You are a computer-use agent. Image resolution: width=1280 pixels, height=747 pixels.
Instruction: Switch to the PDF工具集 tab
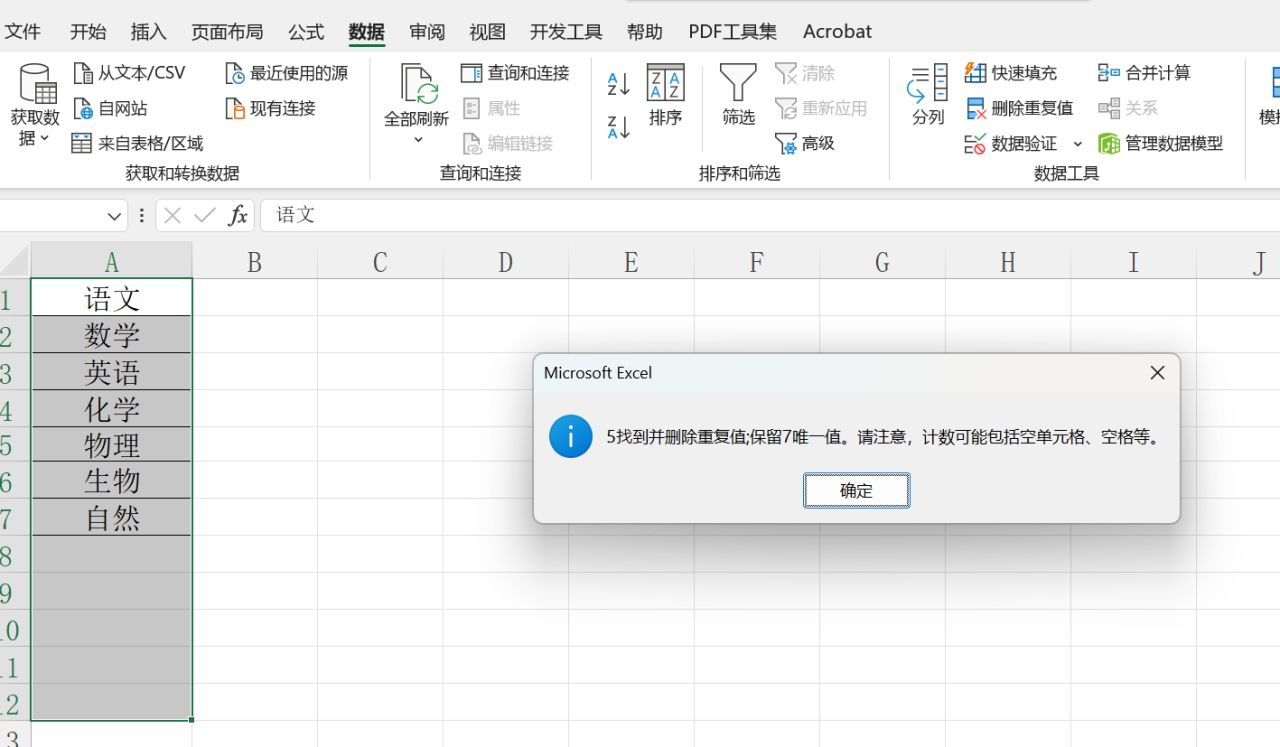click(x=733, y=32)
